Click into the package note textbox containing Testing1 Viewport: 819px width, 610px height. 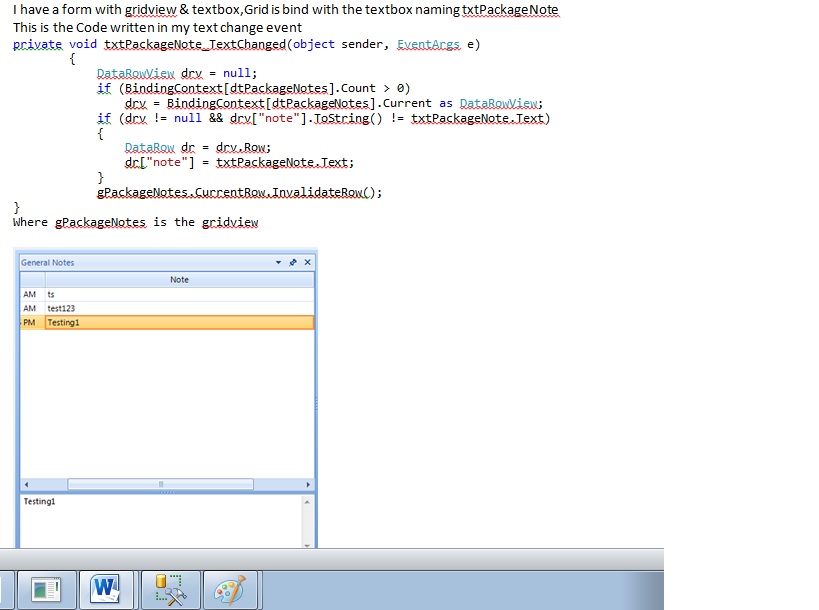click(x=161, y=520)
